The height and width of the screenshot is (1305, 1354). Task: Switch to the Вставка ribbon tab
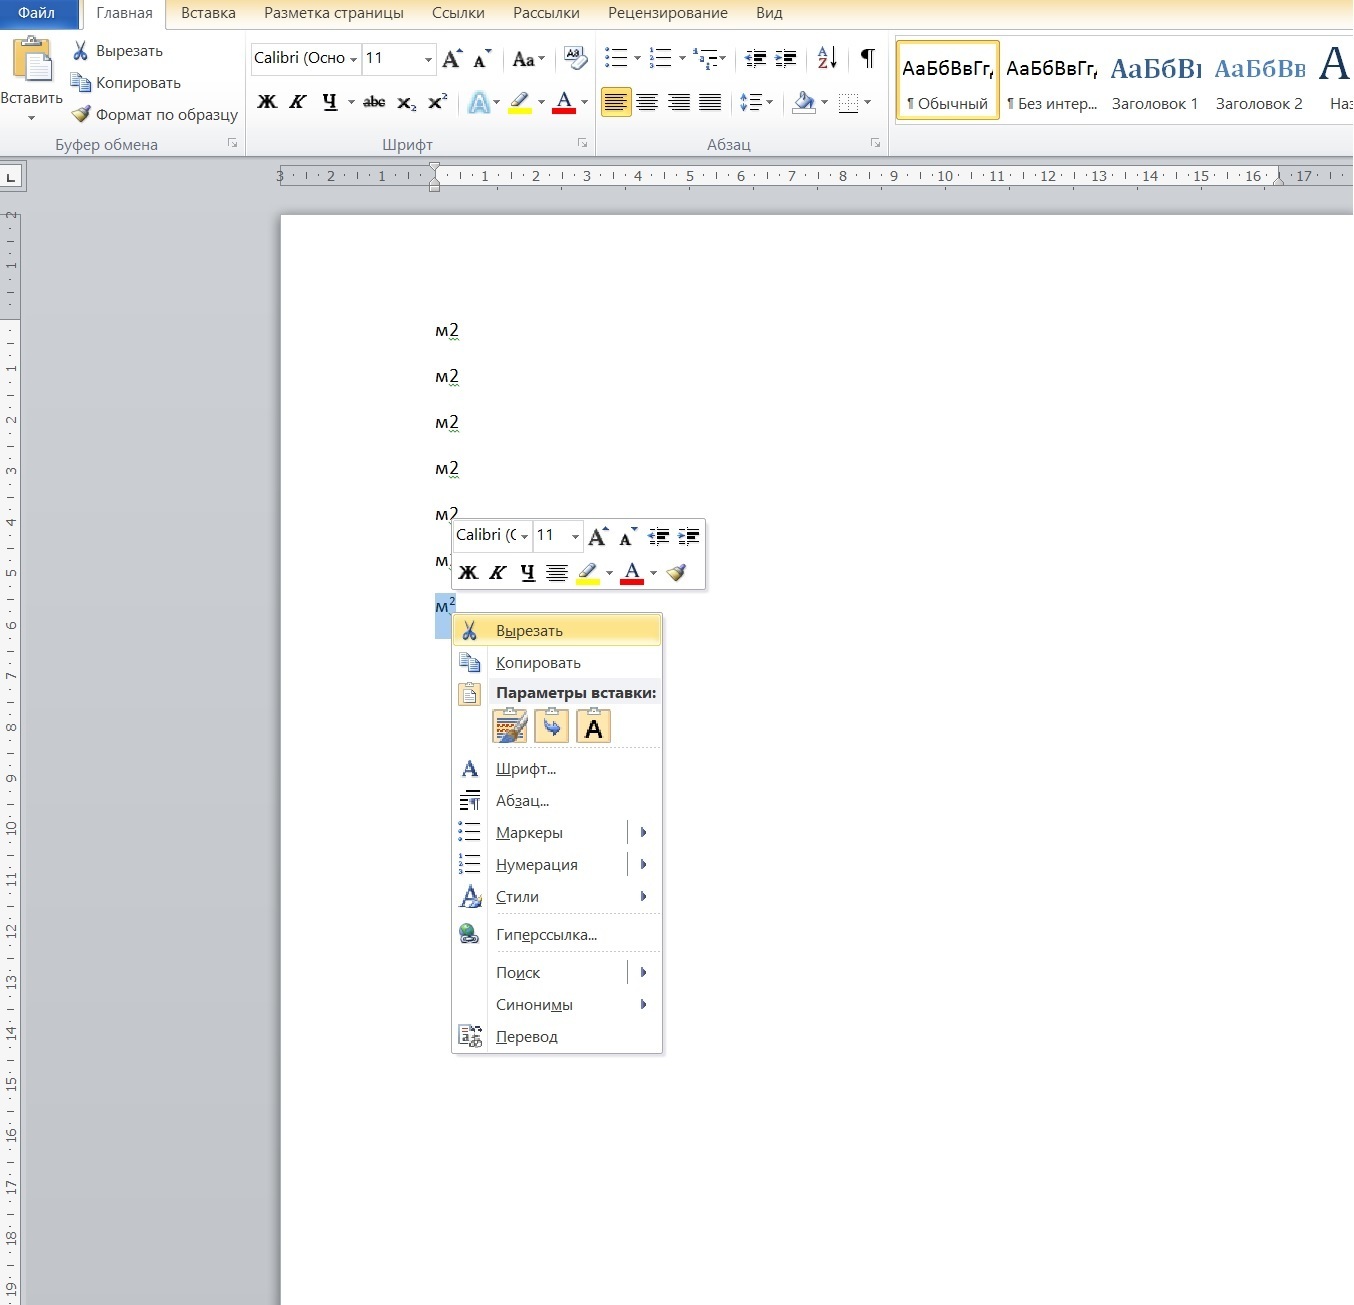[x=208, y=13]
